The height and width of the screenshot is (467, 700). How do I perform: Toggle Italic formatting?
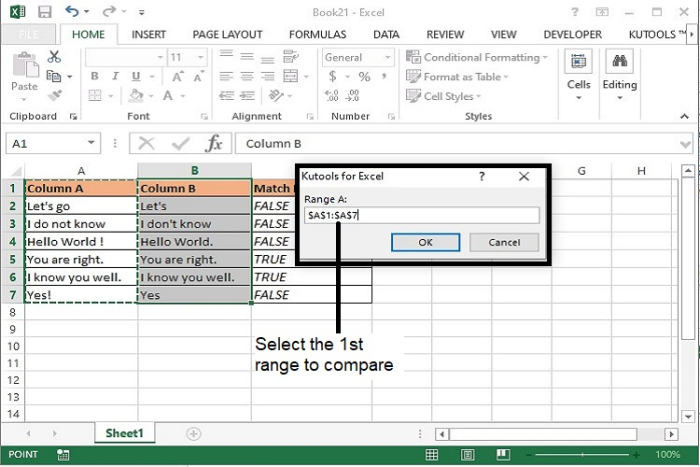(x=115, y=76)
